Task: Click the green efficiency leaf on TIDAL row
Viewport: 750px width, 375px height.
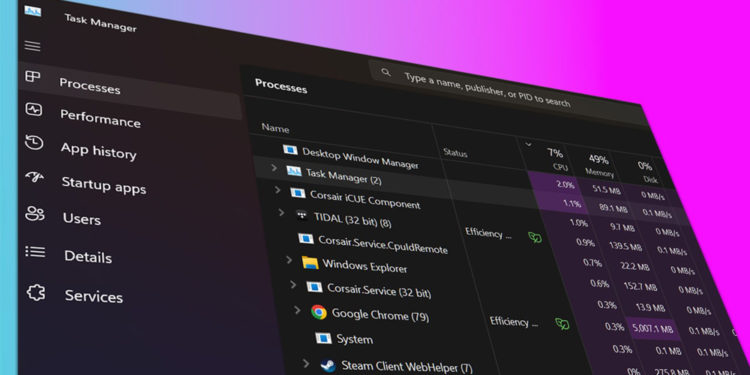Action: point(535,237)
